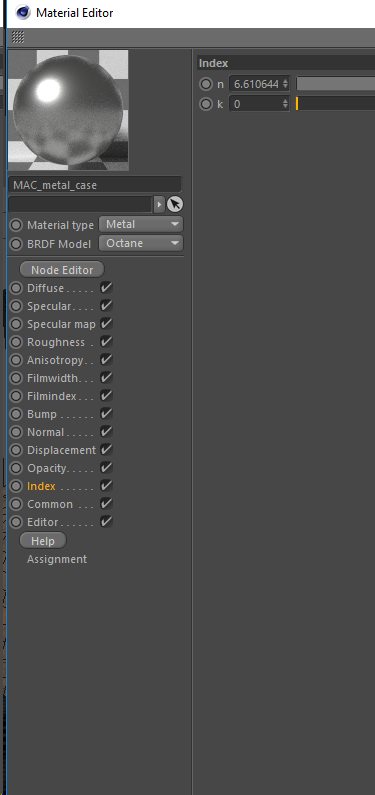Select the Roughness channel
375x795 pixels.
click(56, 342)
